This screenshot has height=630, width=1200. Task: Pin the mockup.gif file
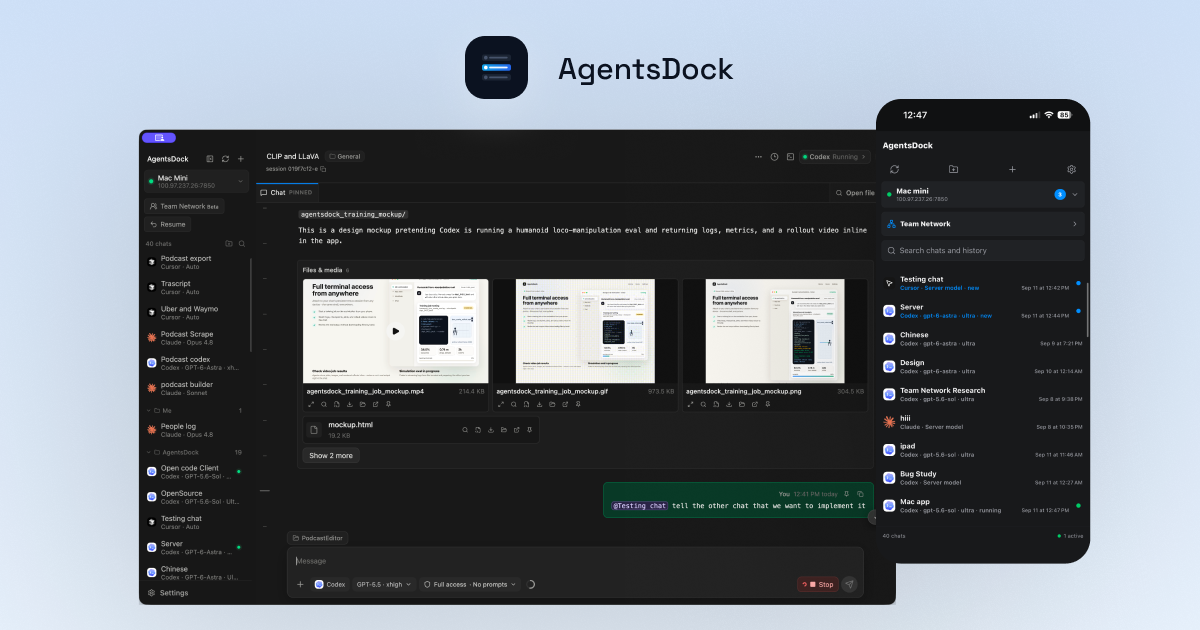click(x=578, y=404)
